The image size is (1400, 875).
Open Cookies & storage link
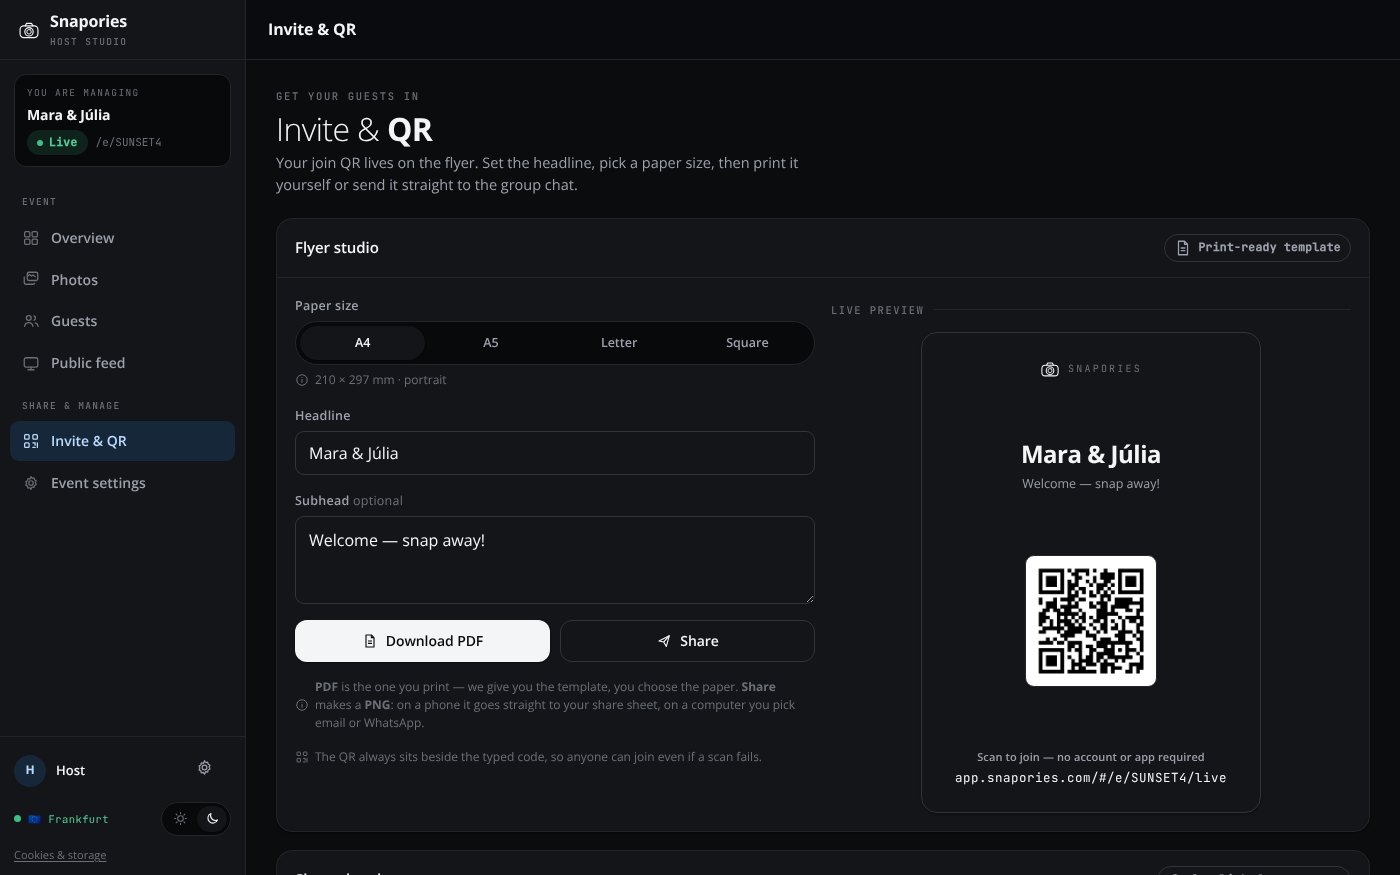pyautogui.click(x=60, y=855)
